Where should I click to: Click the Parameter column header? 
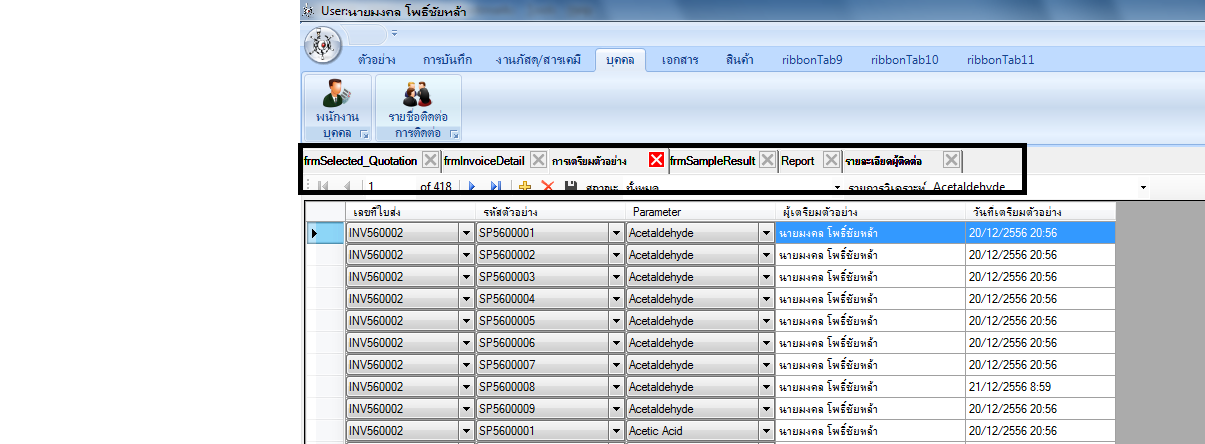click(x=700, y=212)
